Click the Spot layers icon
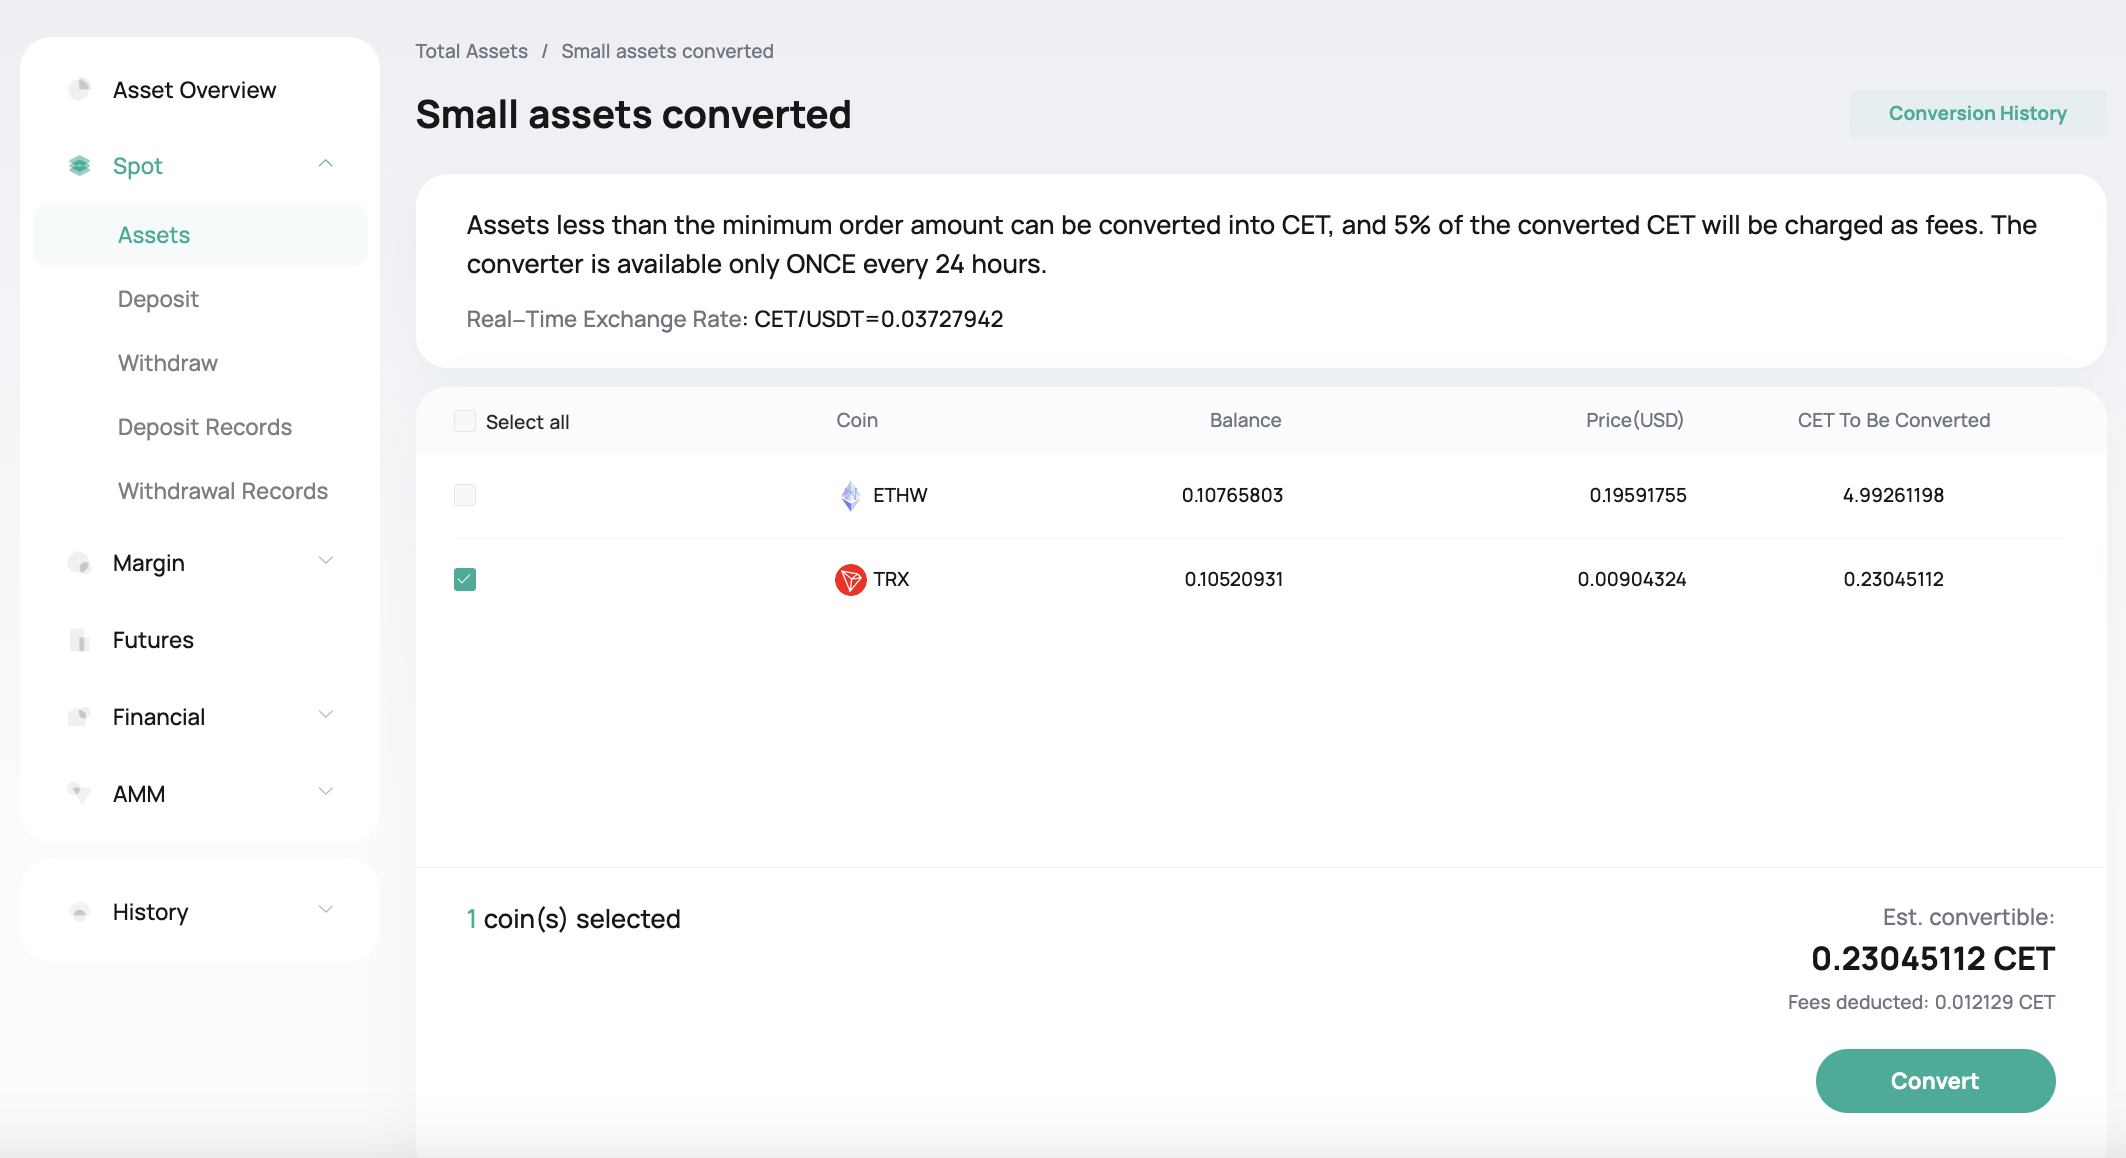 click(79, 165)
